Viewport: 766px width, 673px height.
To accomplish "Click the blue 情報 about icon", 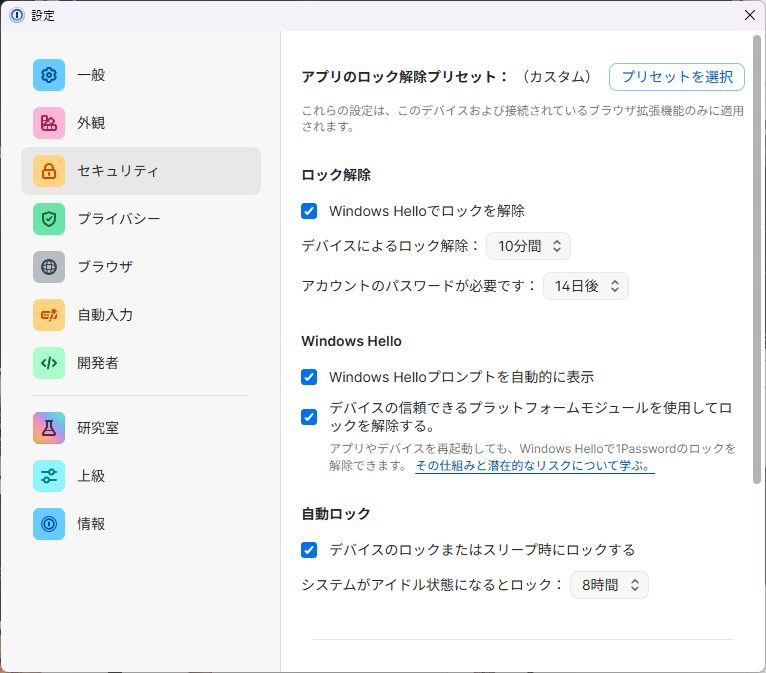I will coord(49,524).
